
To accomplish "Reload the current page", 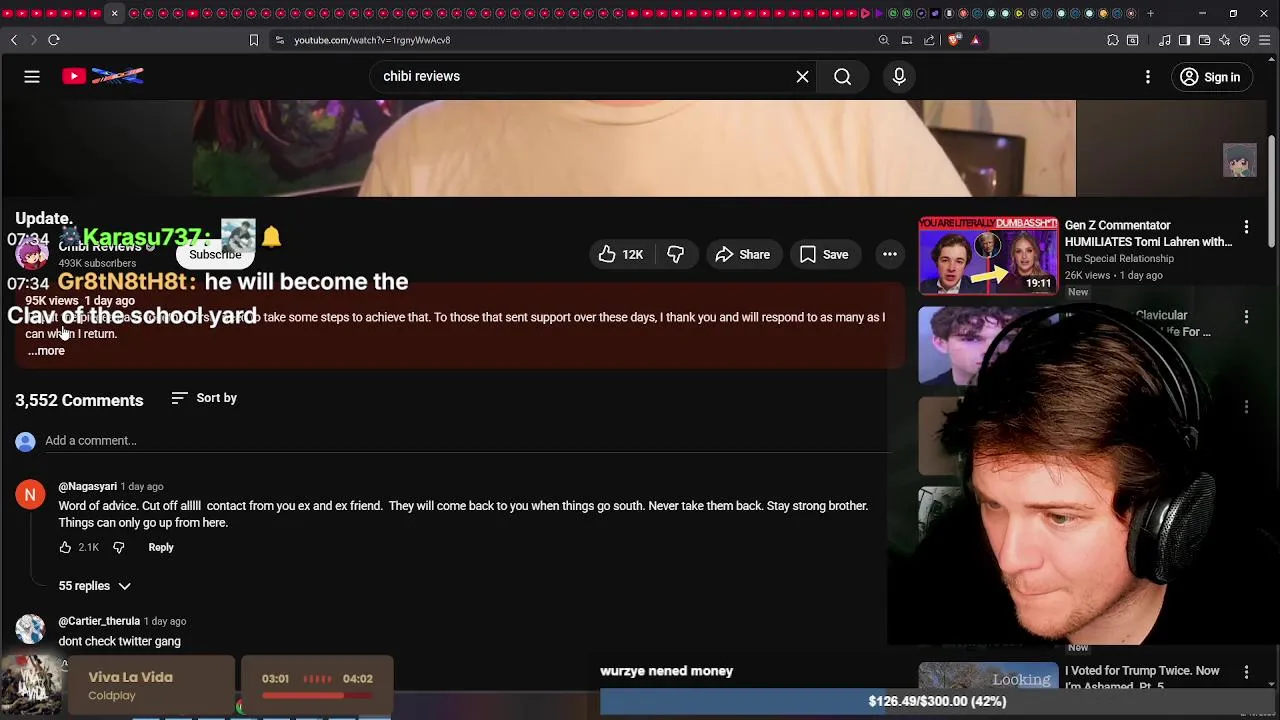I will coord(54,40).
